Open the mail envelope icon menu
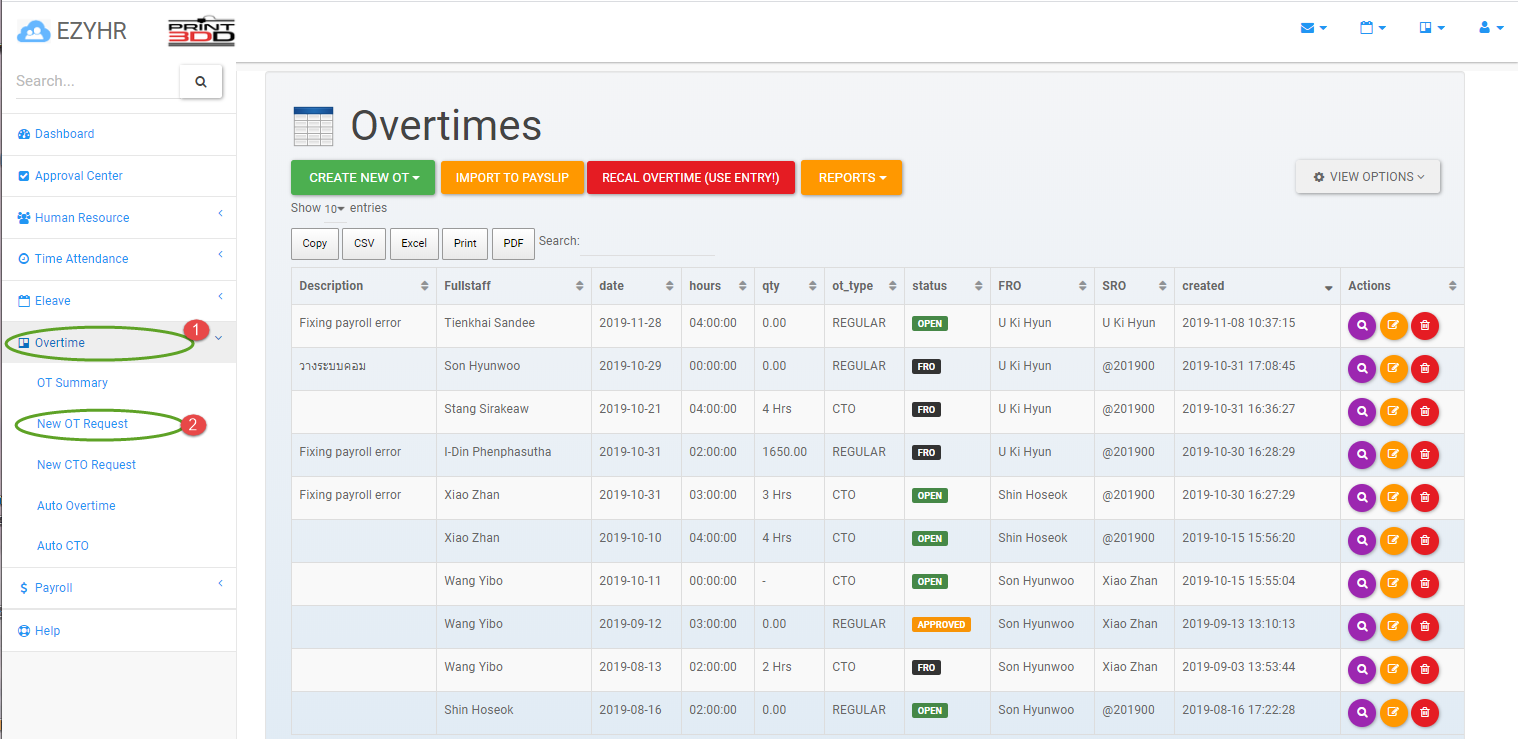 pos(1313,28)
